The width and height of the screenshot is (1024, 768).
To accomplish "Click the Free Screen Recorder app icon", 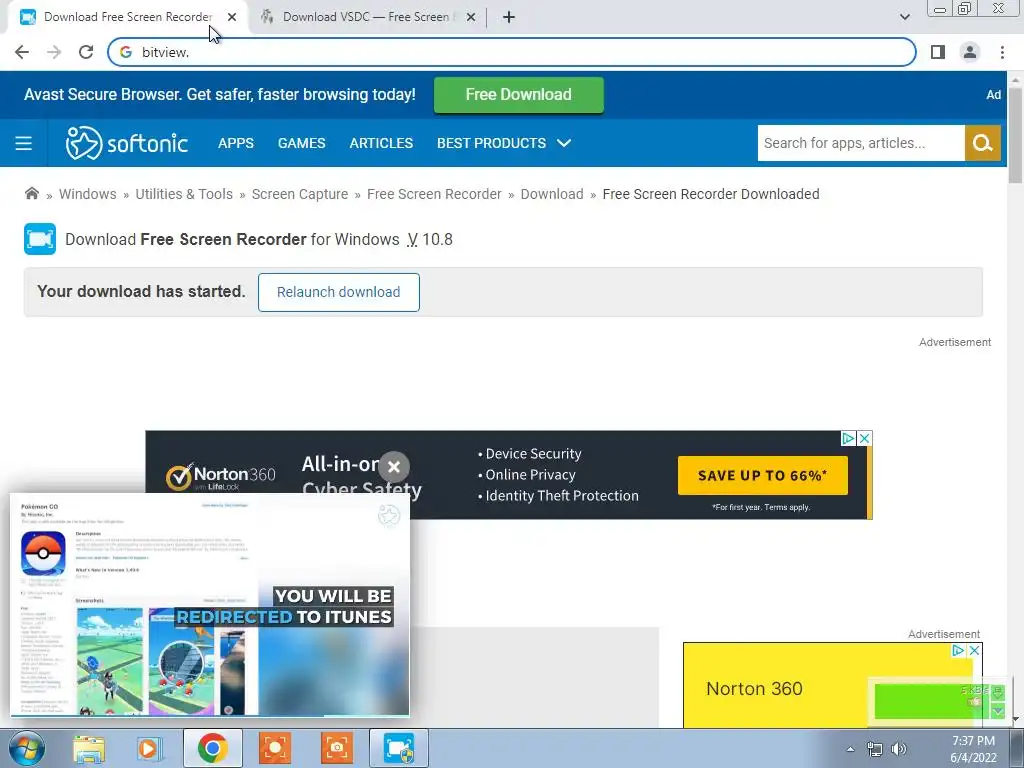I will pos(40,239).
